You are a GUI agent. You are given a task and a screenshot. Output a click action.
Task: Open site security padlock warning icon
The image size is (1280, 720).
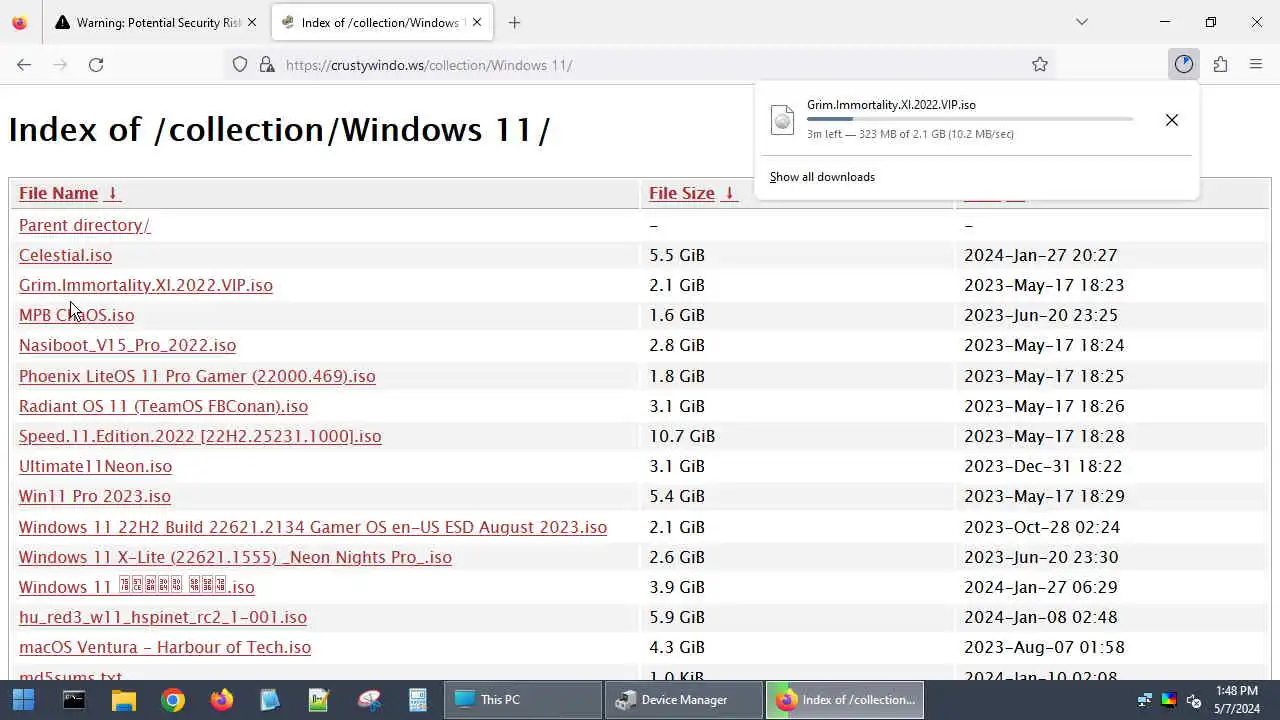click(266, 64)
